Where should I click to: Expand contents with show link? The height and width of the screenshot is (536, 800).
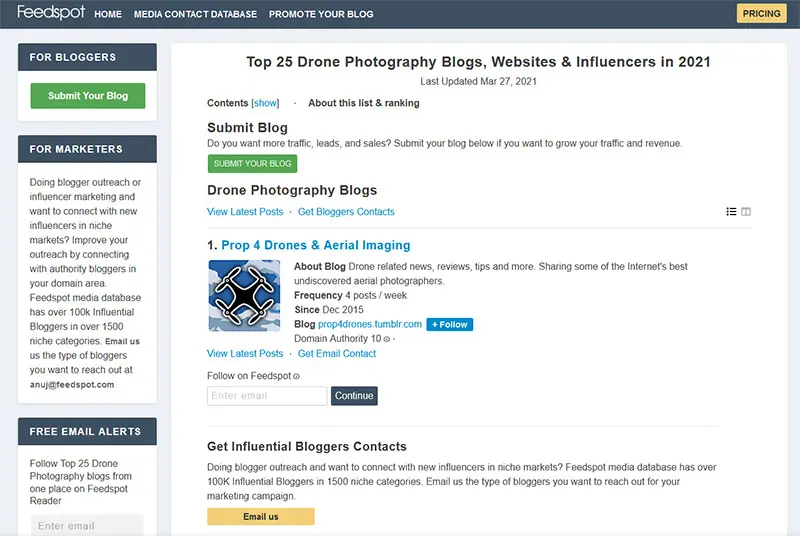265,103
